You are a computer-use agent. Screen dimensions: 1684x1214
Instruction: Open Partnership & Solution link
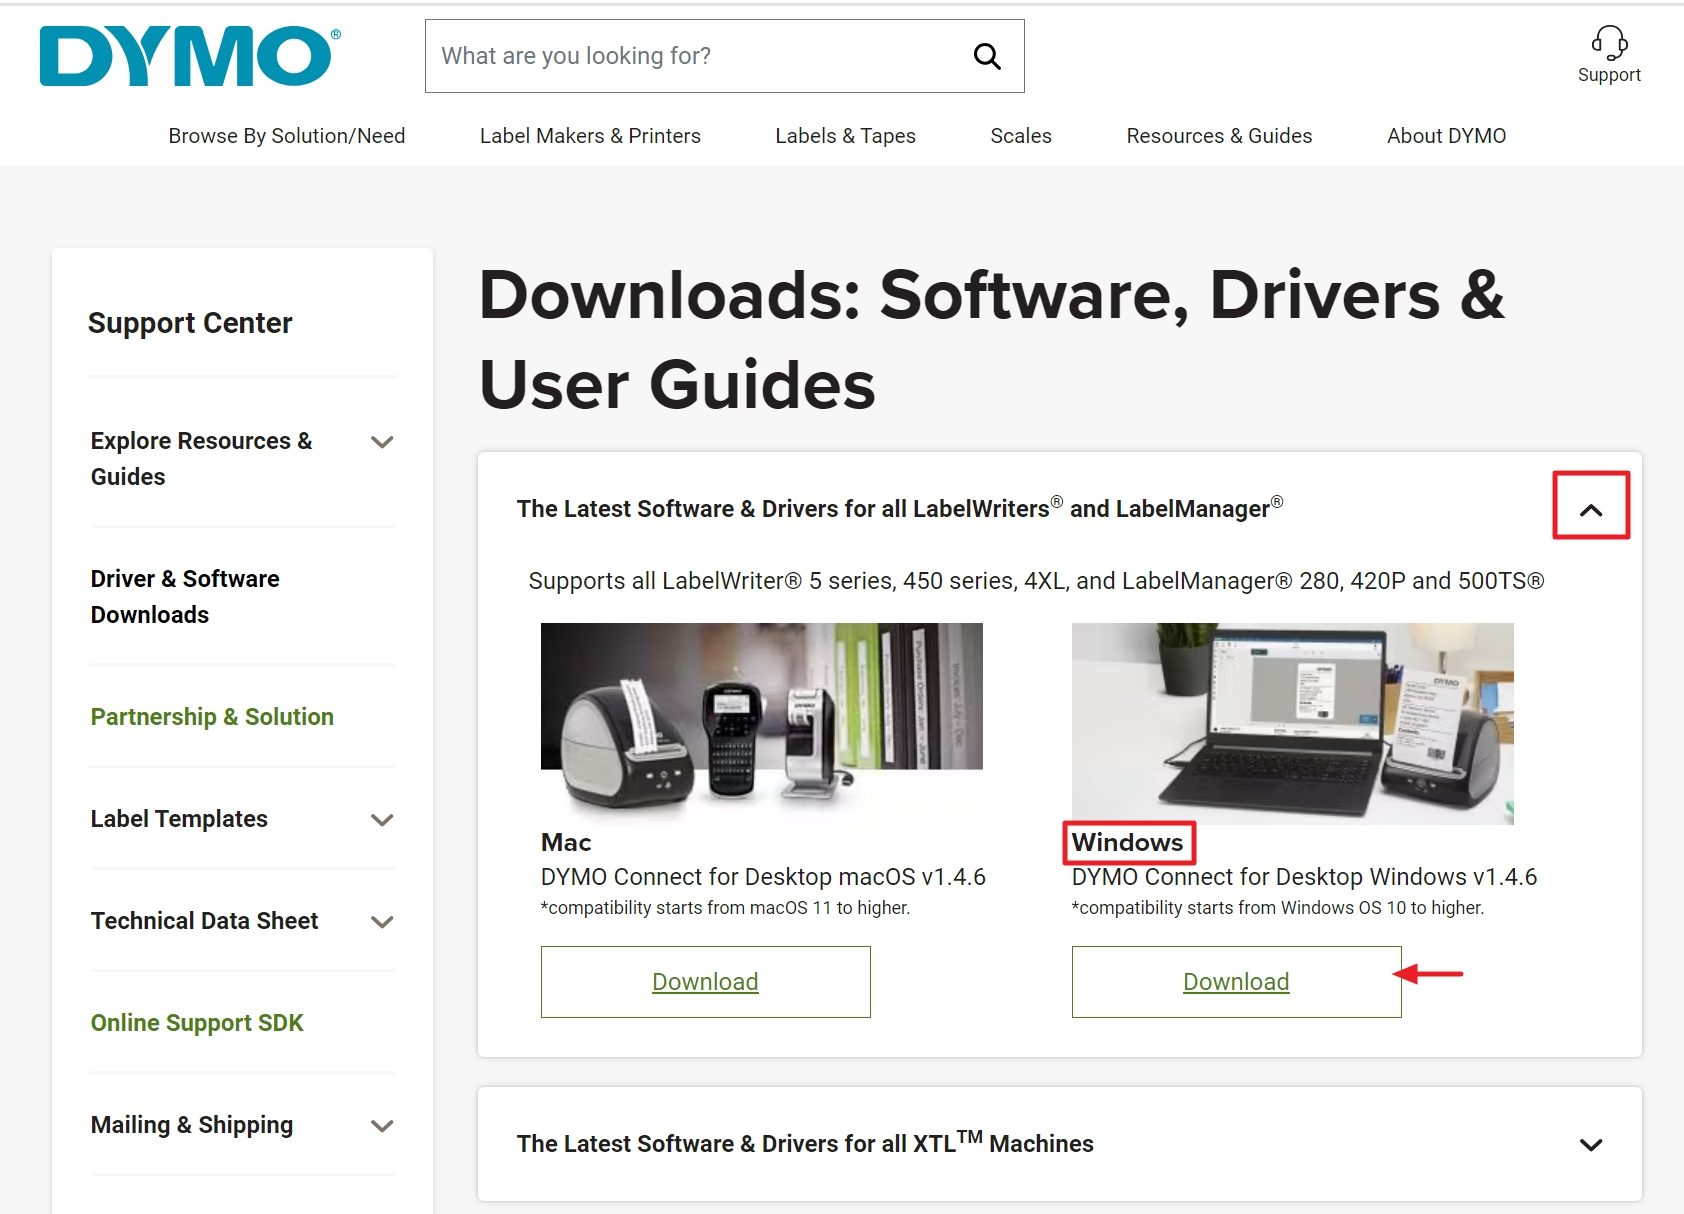tap(212, 717)
